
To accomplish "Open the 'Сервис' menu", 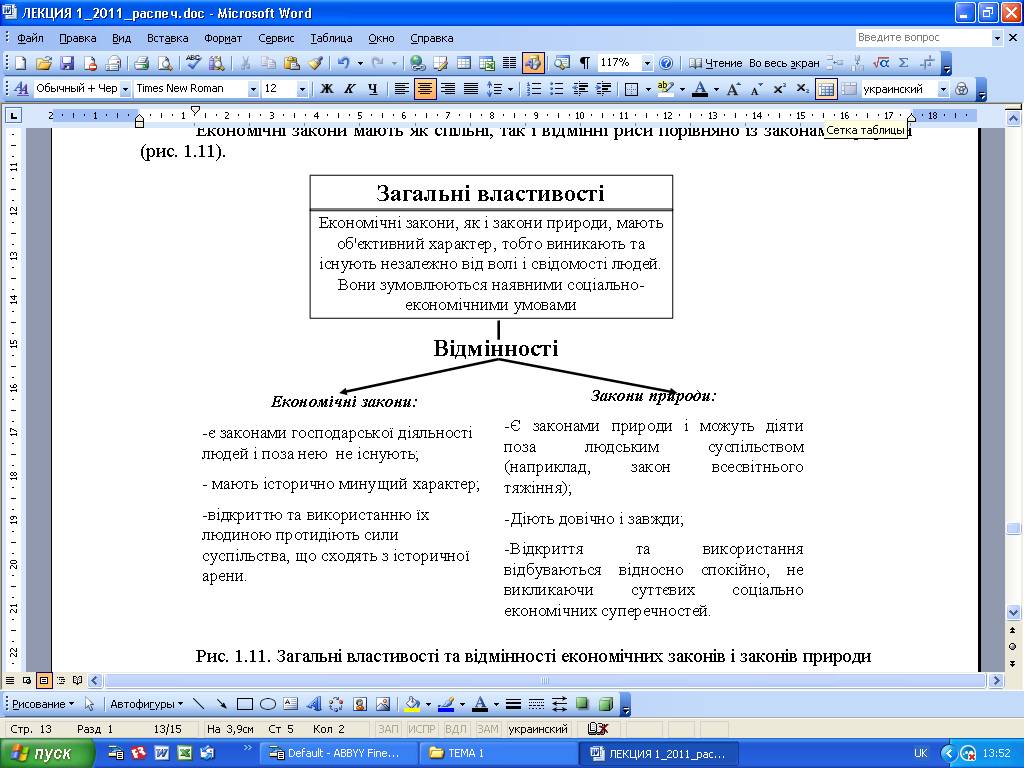I will pos(276,38).
